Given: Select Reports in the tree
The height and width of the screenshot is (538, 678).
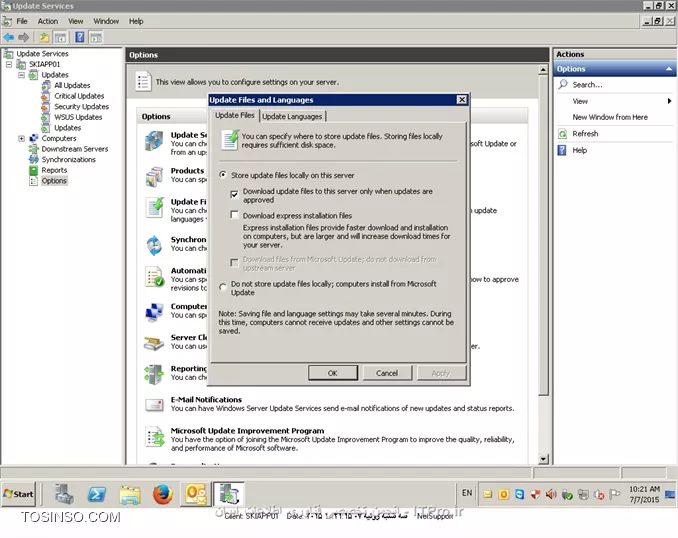Looking at the screenshot, I should [54, 170].
